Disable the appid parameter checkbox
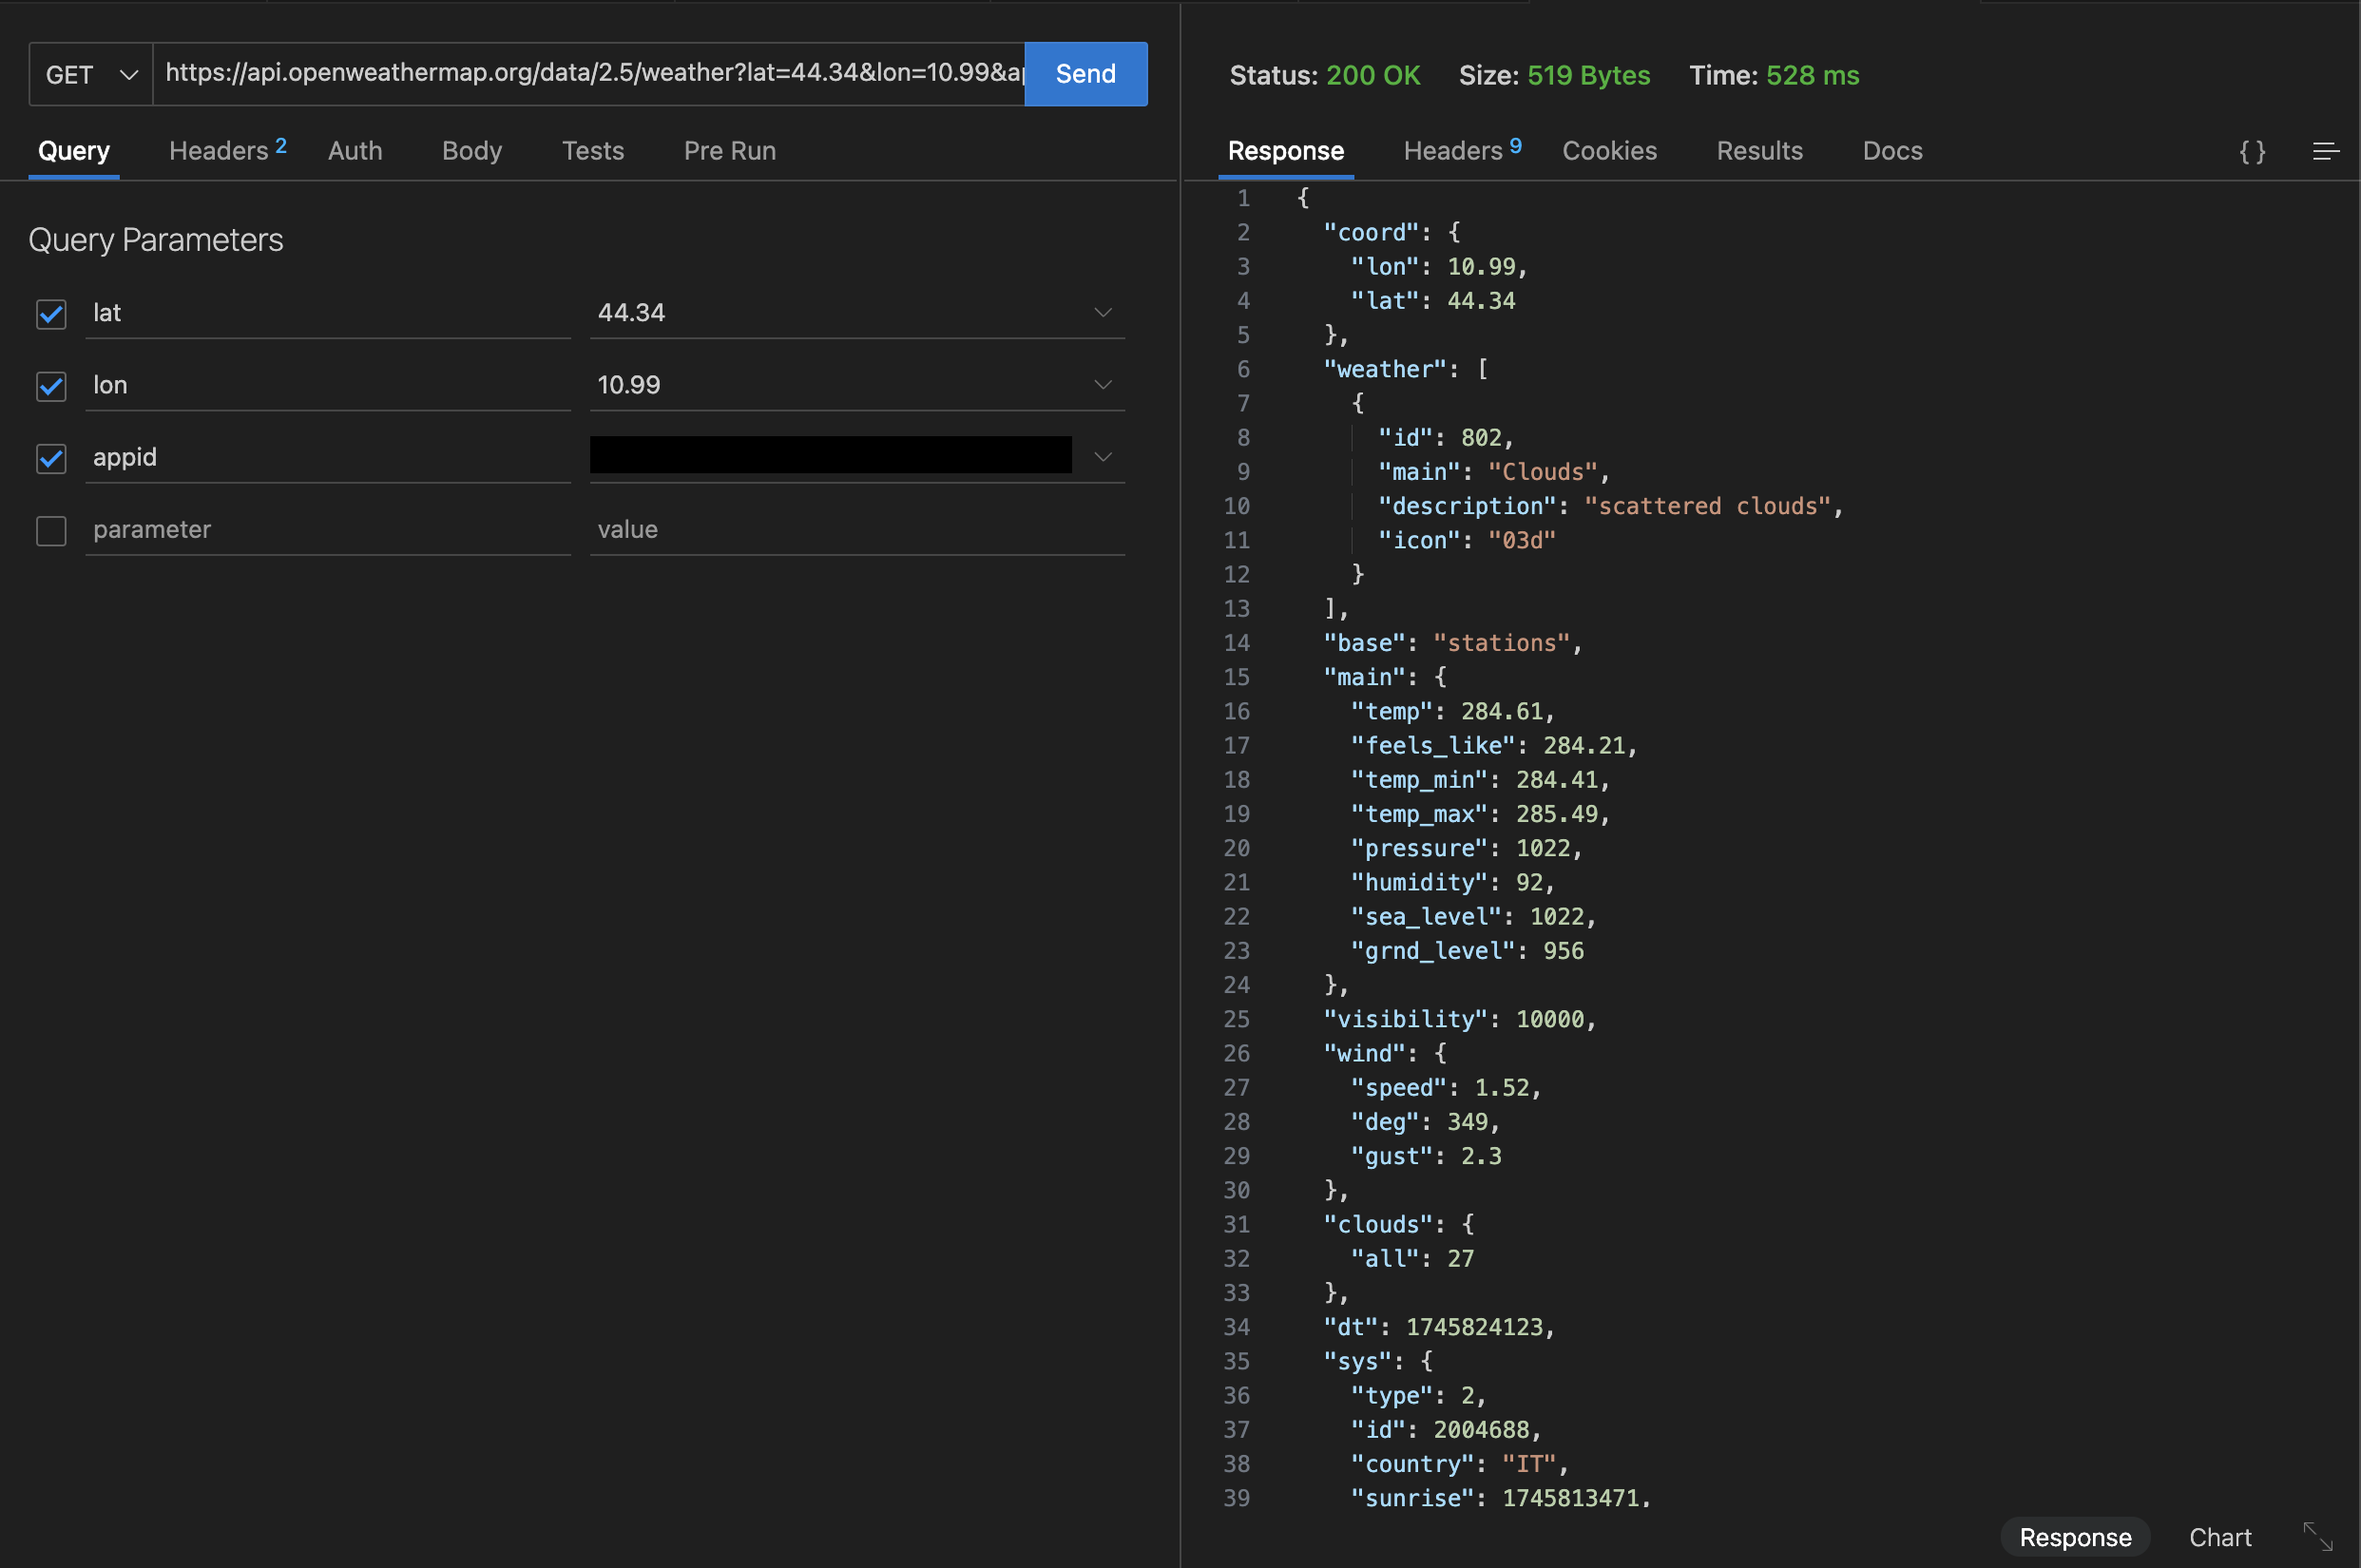The height and width of the screenshot is (1568, 2361). coord(51,458)
